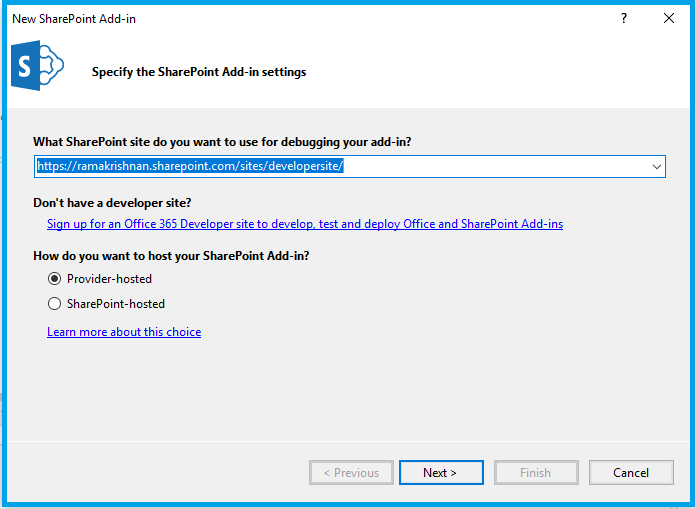Click the 'Don't have a developer site?' label

click(112, 203)
